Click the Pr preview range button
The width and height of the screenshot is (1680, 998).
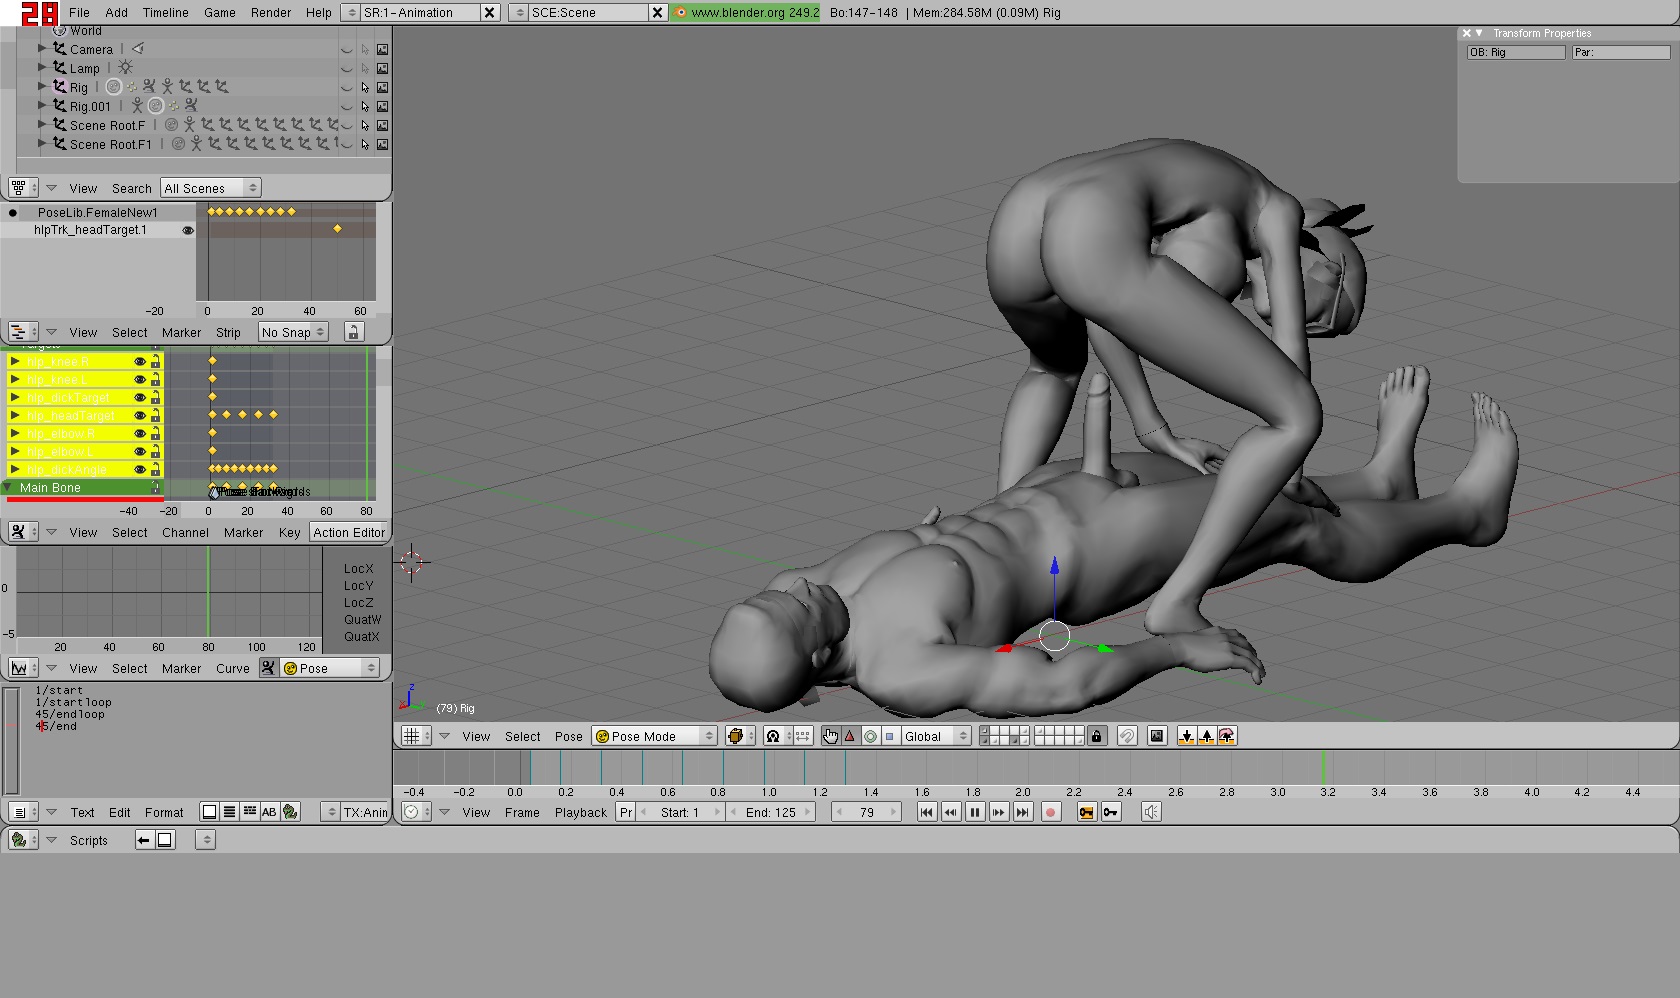point(626,812)
